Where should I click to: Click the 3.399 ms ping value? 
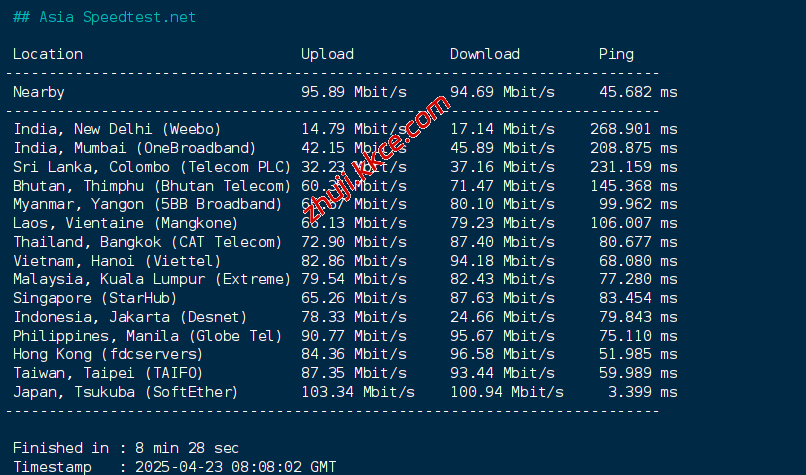(x=636, y=392)
